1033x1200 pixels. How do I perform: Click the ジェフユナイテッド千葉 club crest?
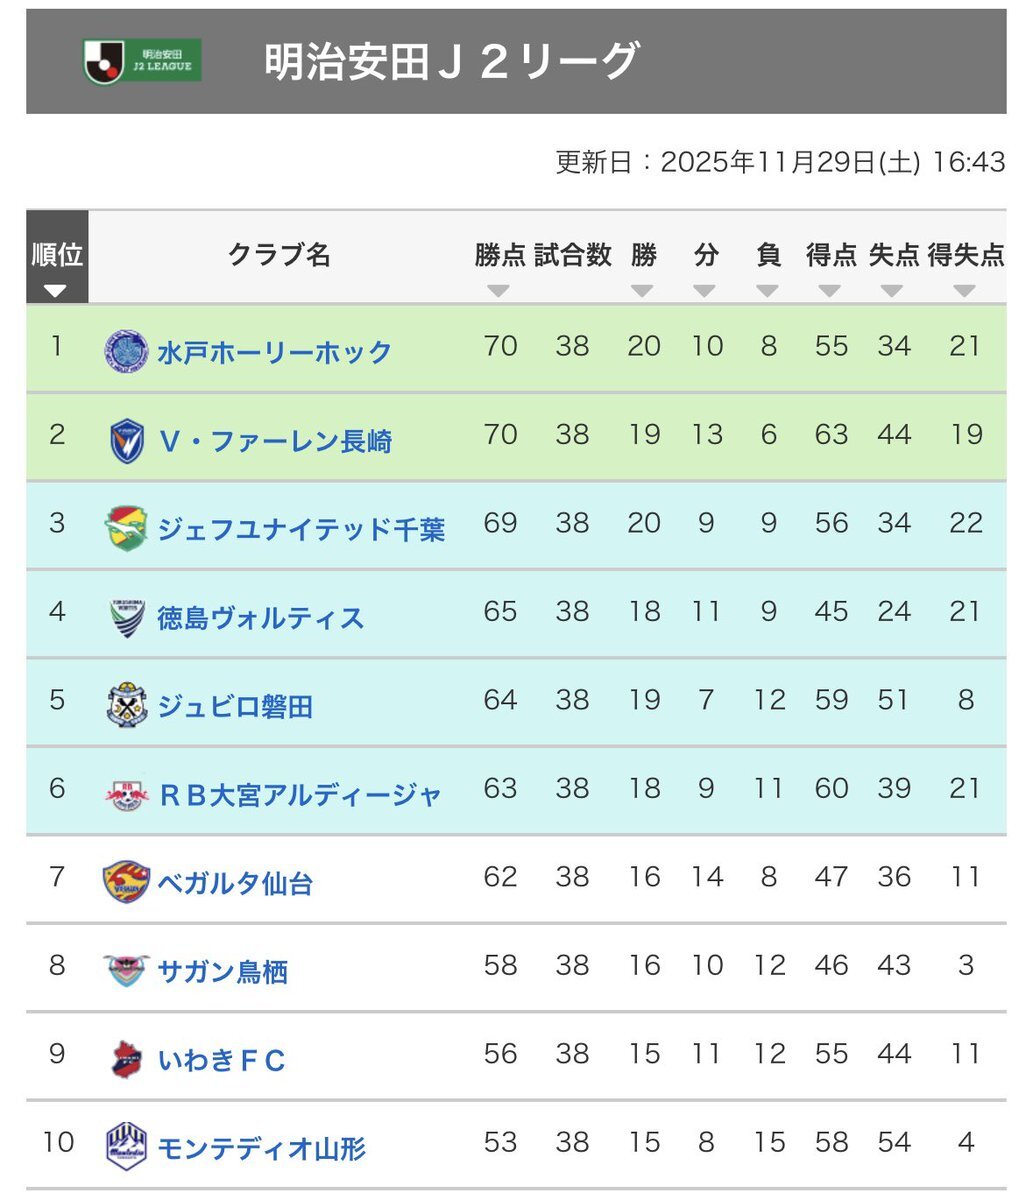(127, 529)
